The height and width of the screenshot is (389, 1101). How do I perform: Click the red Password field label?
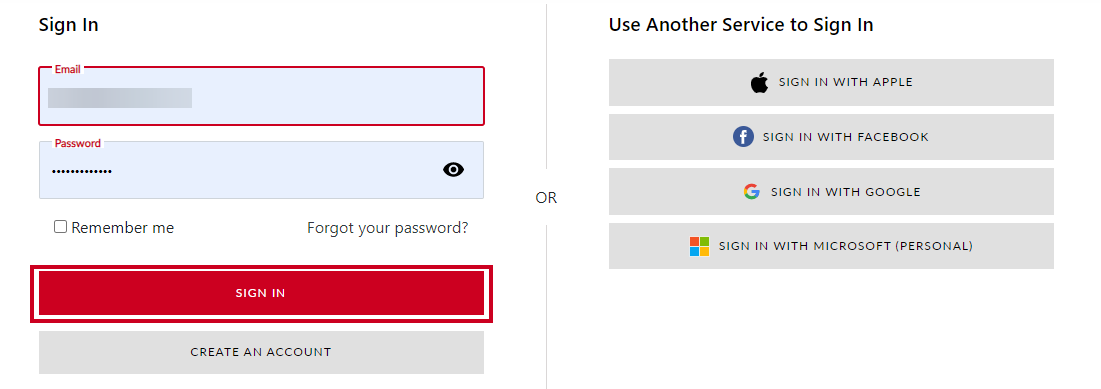click(x=78, y=143)
